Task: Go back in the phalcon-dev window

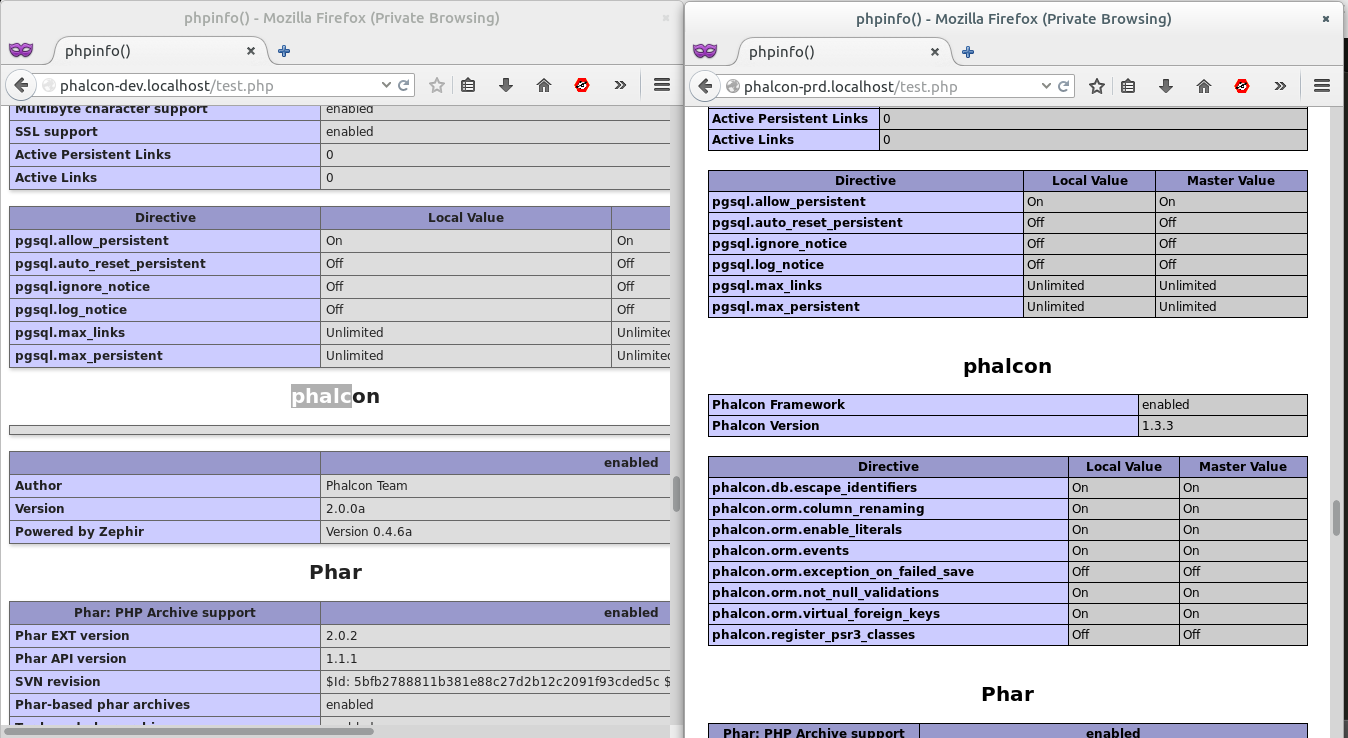Action: [23, 86]
